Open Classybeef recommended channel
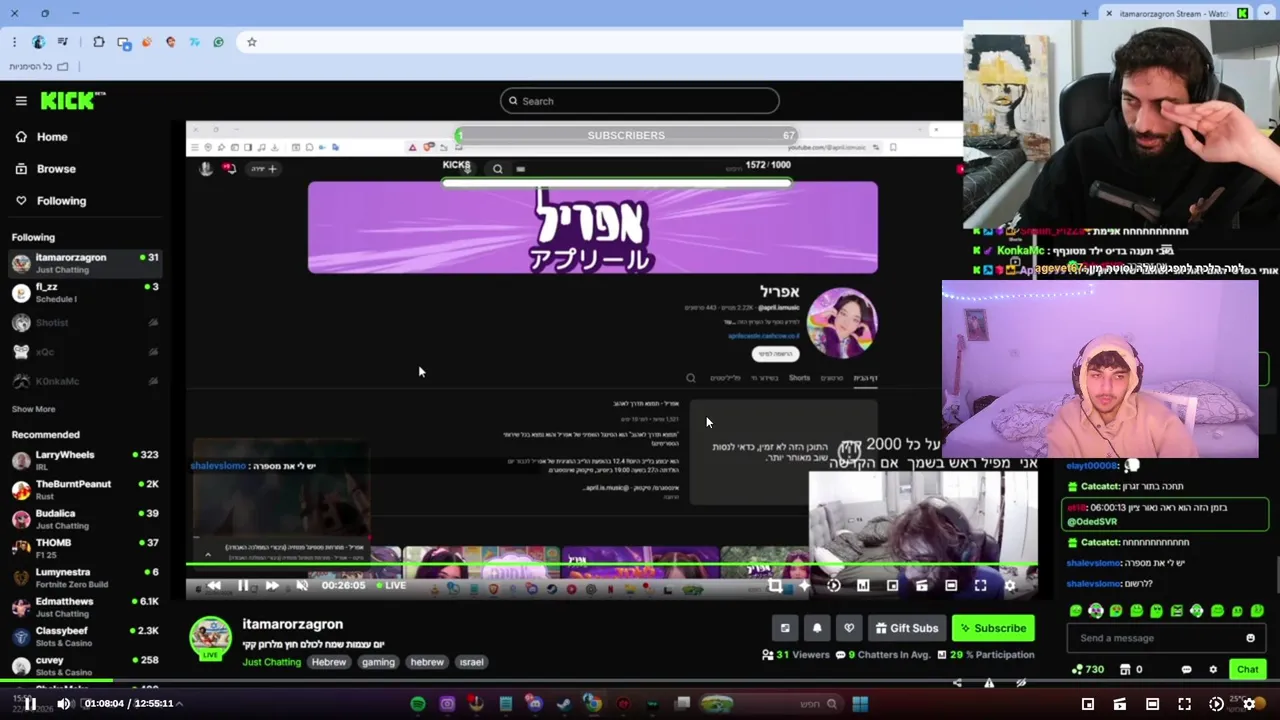The height and width of the screenshot is (720, 1280). 85,636
